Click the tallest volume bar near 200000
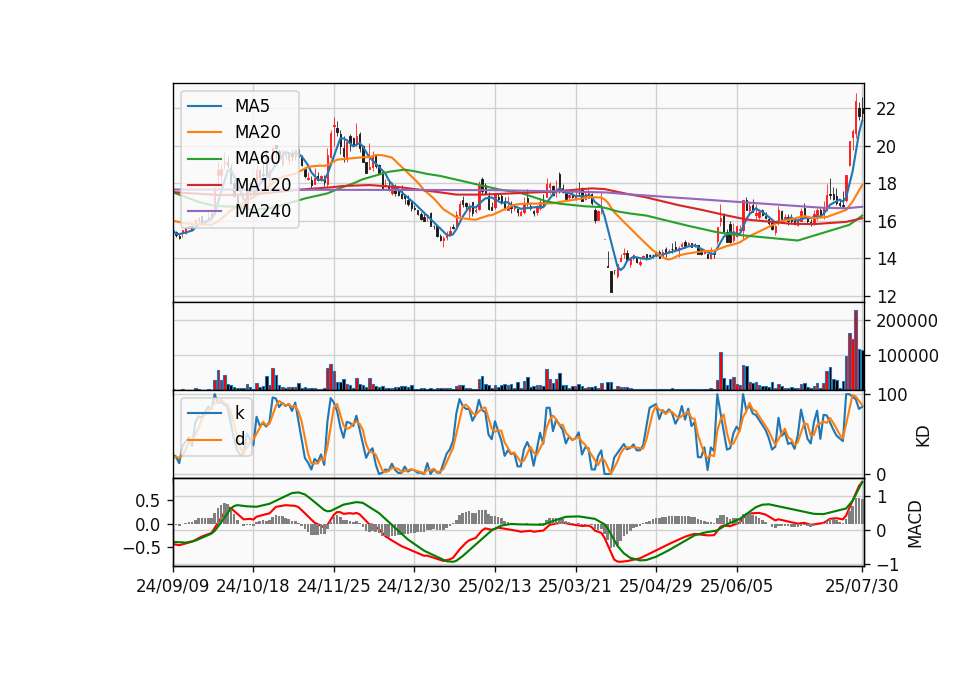Viewport: 960px width, 690px height. [x=856, y=350]
